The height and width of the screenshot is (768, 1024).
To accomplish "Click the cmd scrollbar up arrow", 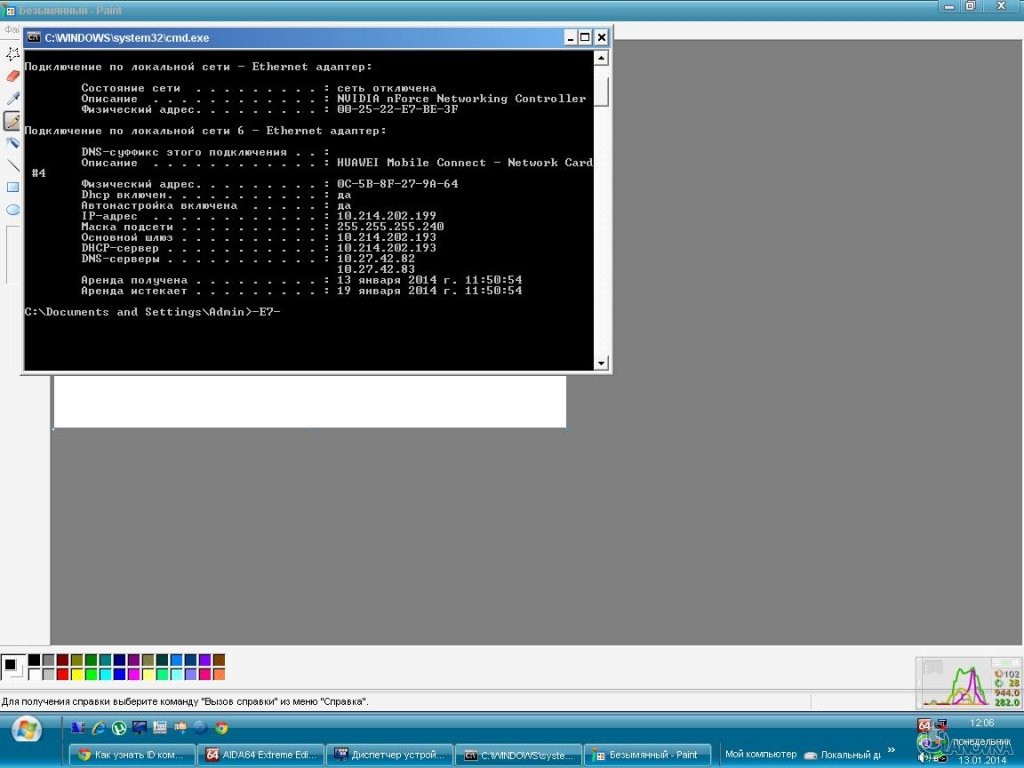I will point(601,58).
